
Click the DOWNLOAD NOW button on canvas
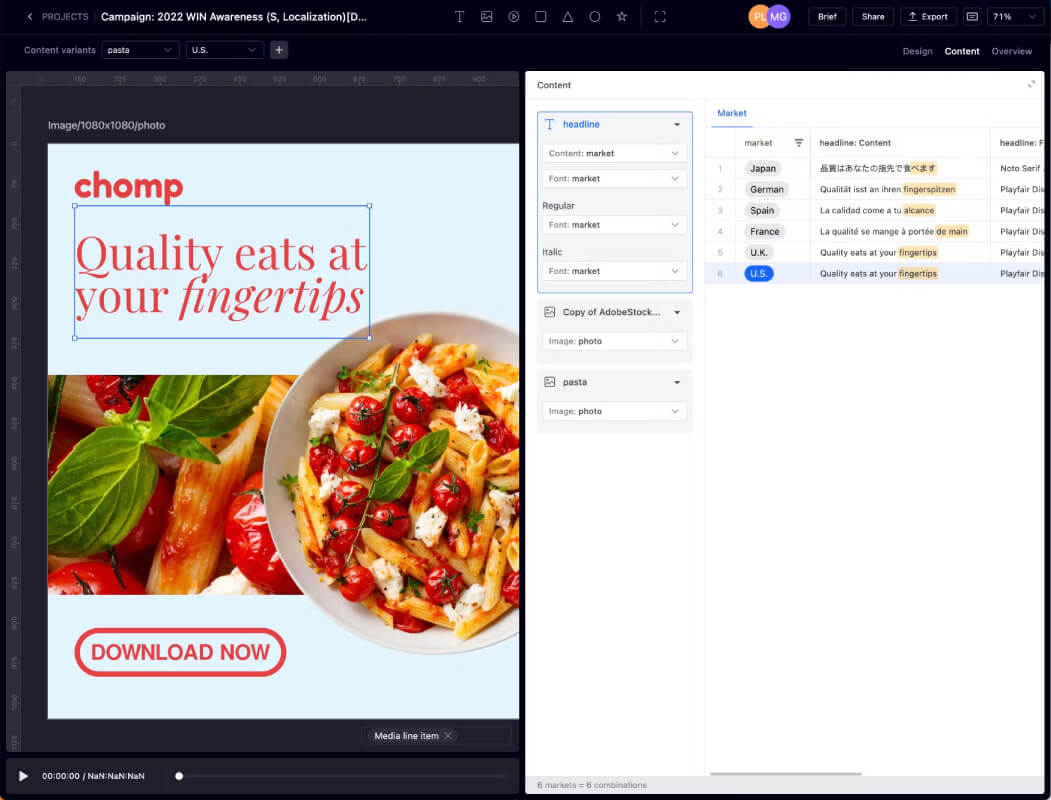pyautogui.click(x=180, y=652)
